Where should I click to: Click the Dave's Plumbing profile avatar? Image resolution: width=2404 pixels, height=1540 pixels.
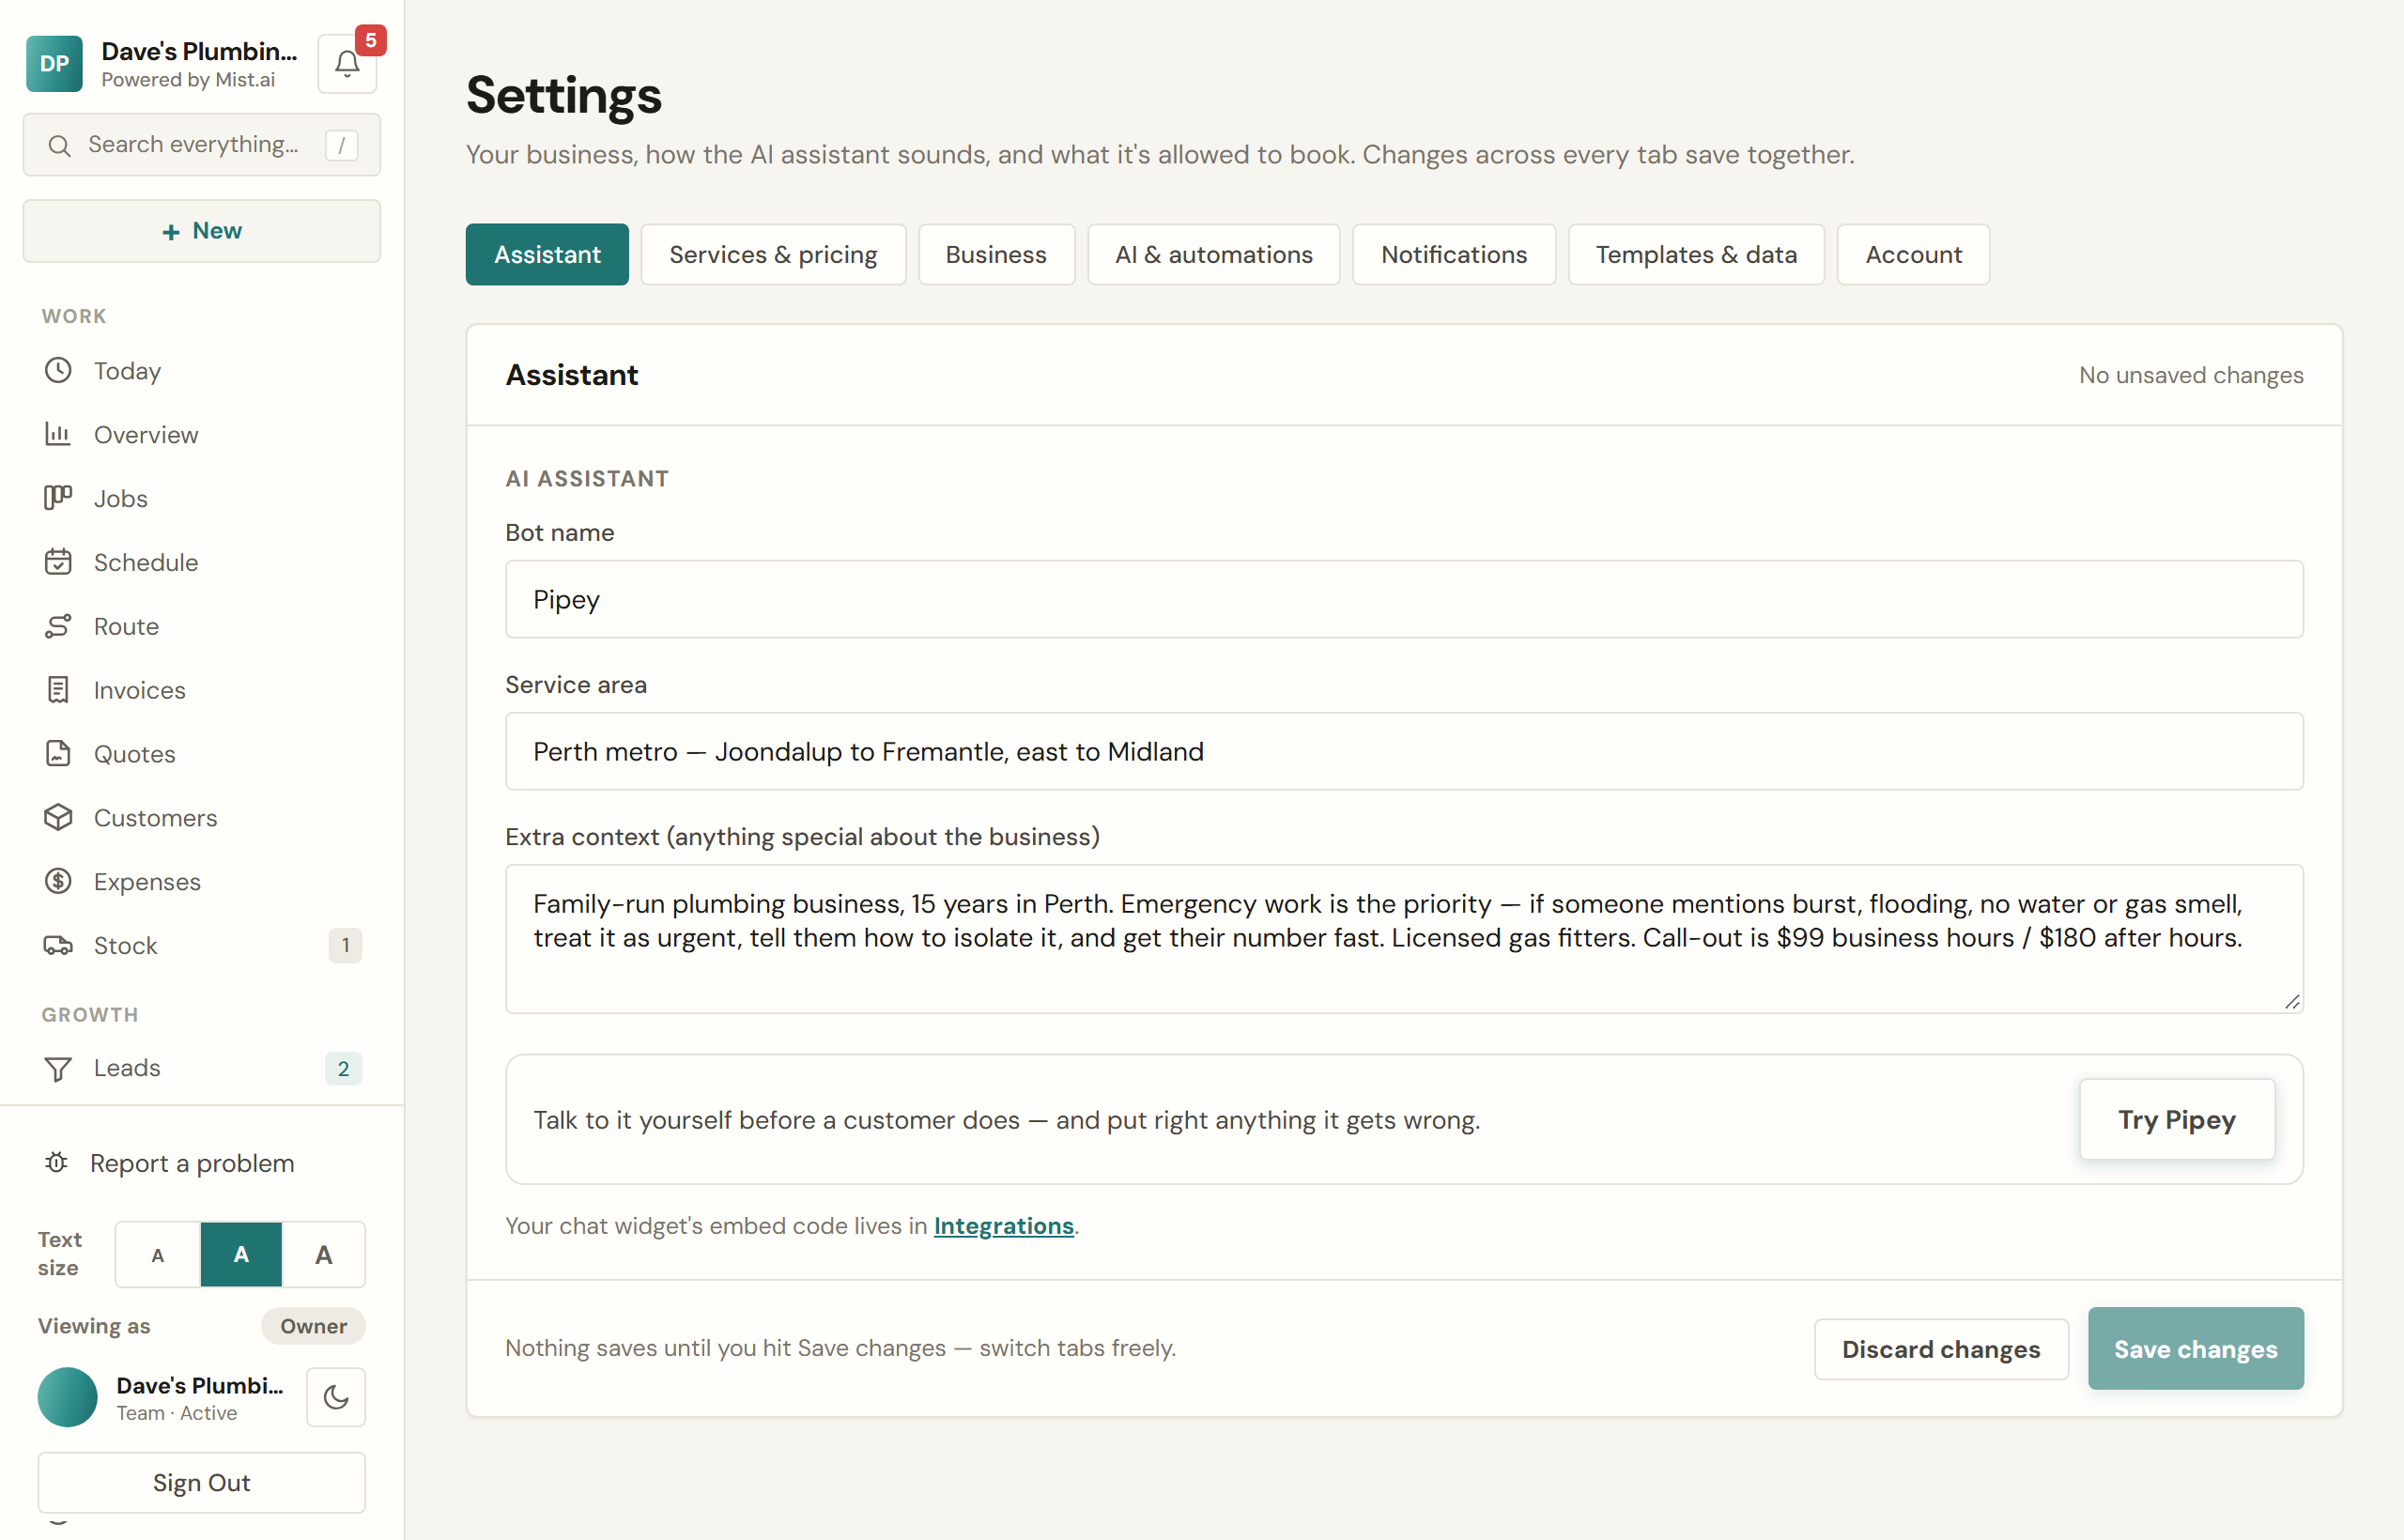[x=68, y=1397]
